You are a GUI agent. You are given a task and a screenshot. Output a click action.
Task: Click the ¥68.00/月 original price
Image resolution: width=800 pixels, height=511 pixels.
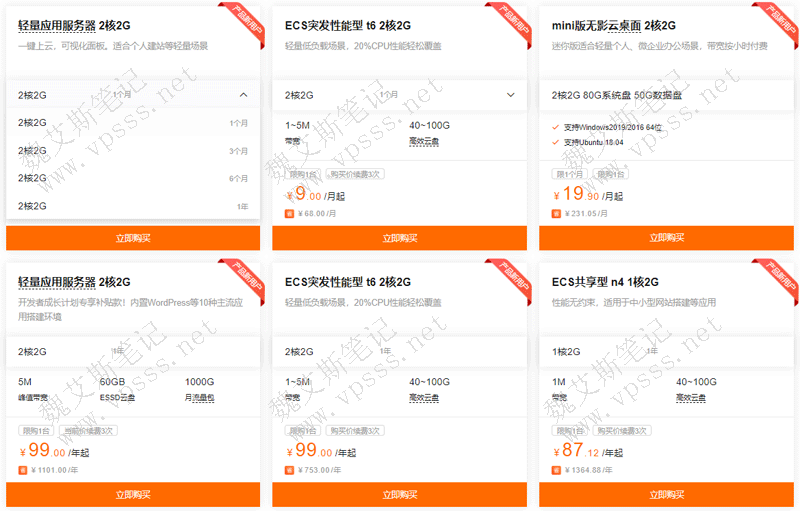click(x=317, y=214)
